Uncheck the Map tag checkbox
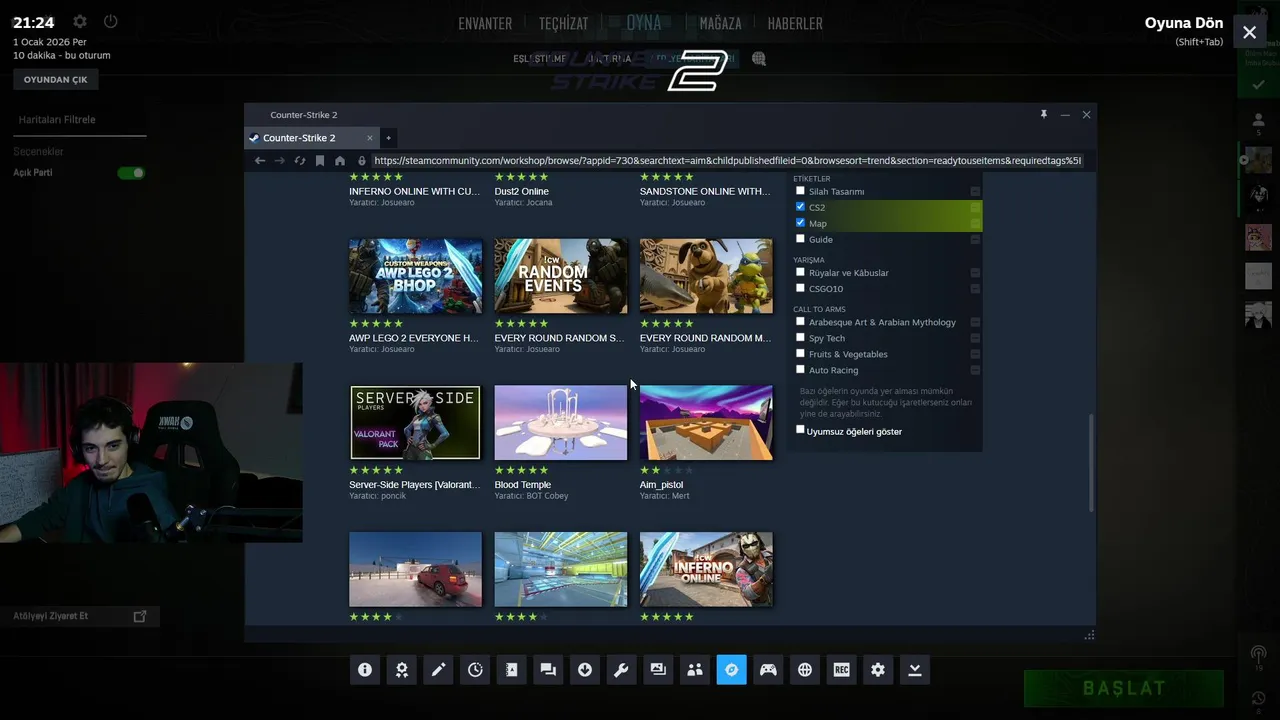 (800, 222)
